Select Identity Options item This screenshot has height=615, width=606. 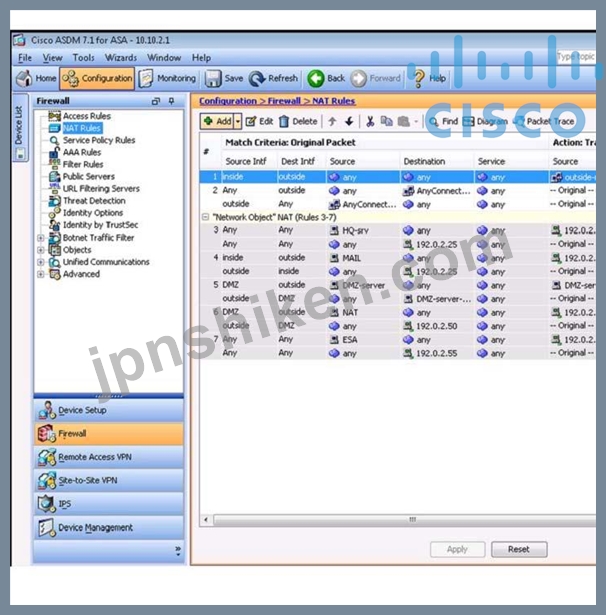point(93,213)
